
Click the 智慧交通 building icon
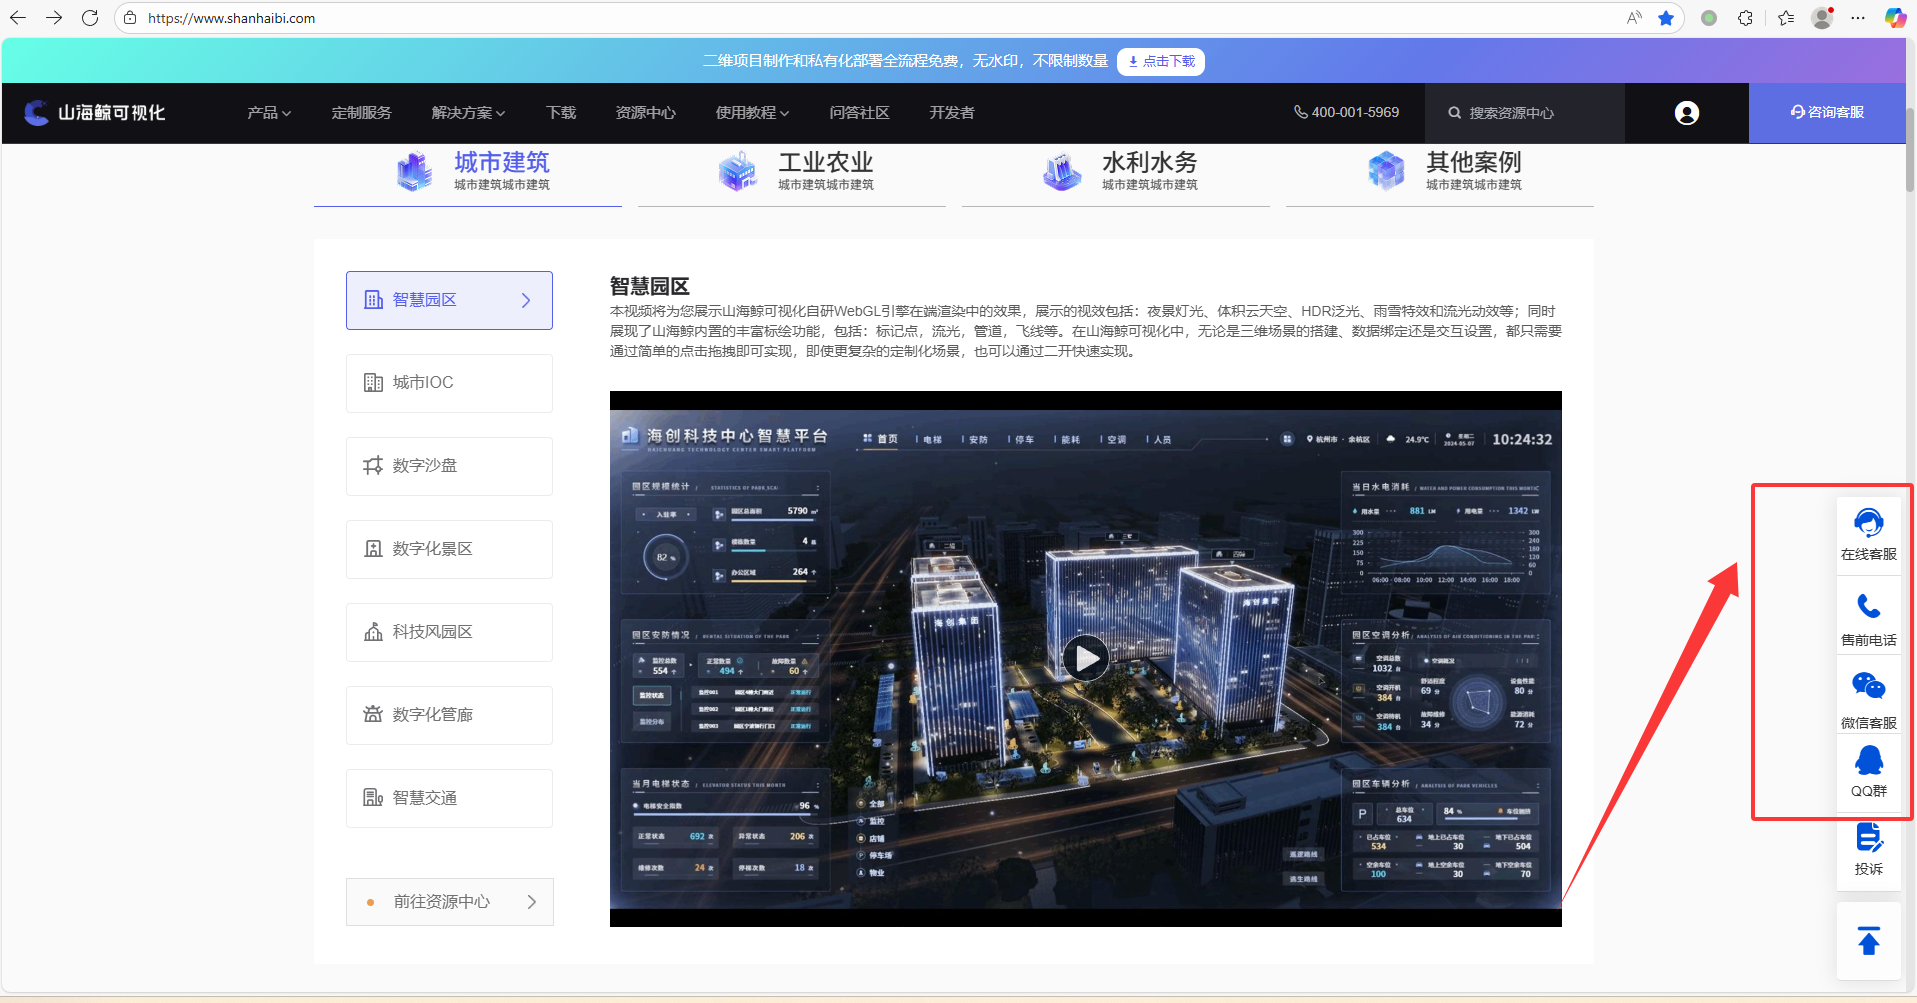click(x=373, y=798)
